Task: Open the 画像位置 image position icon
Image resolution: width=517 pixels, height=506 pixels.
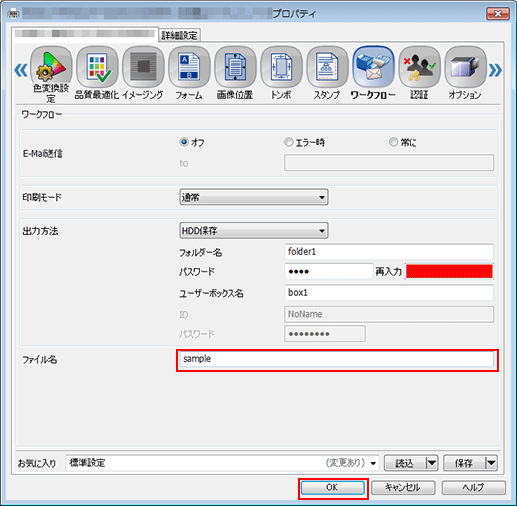Action: [x=235, y=67]
